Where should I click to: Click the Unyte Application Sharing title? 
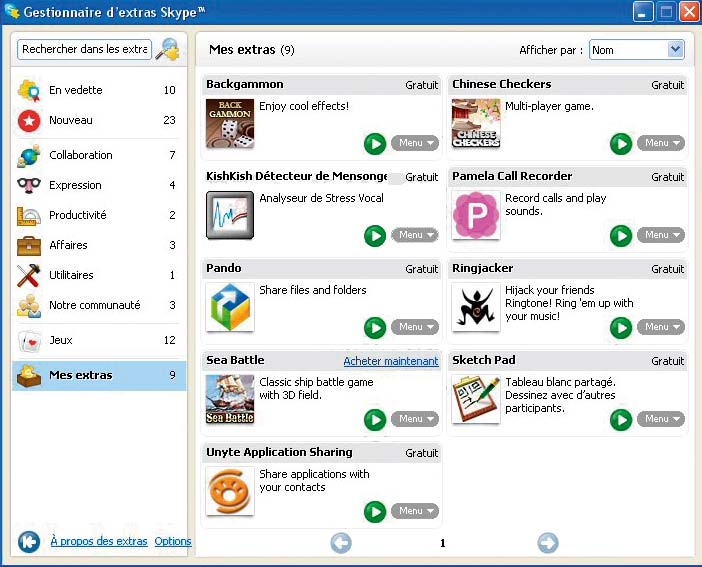tap(279, 452)
